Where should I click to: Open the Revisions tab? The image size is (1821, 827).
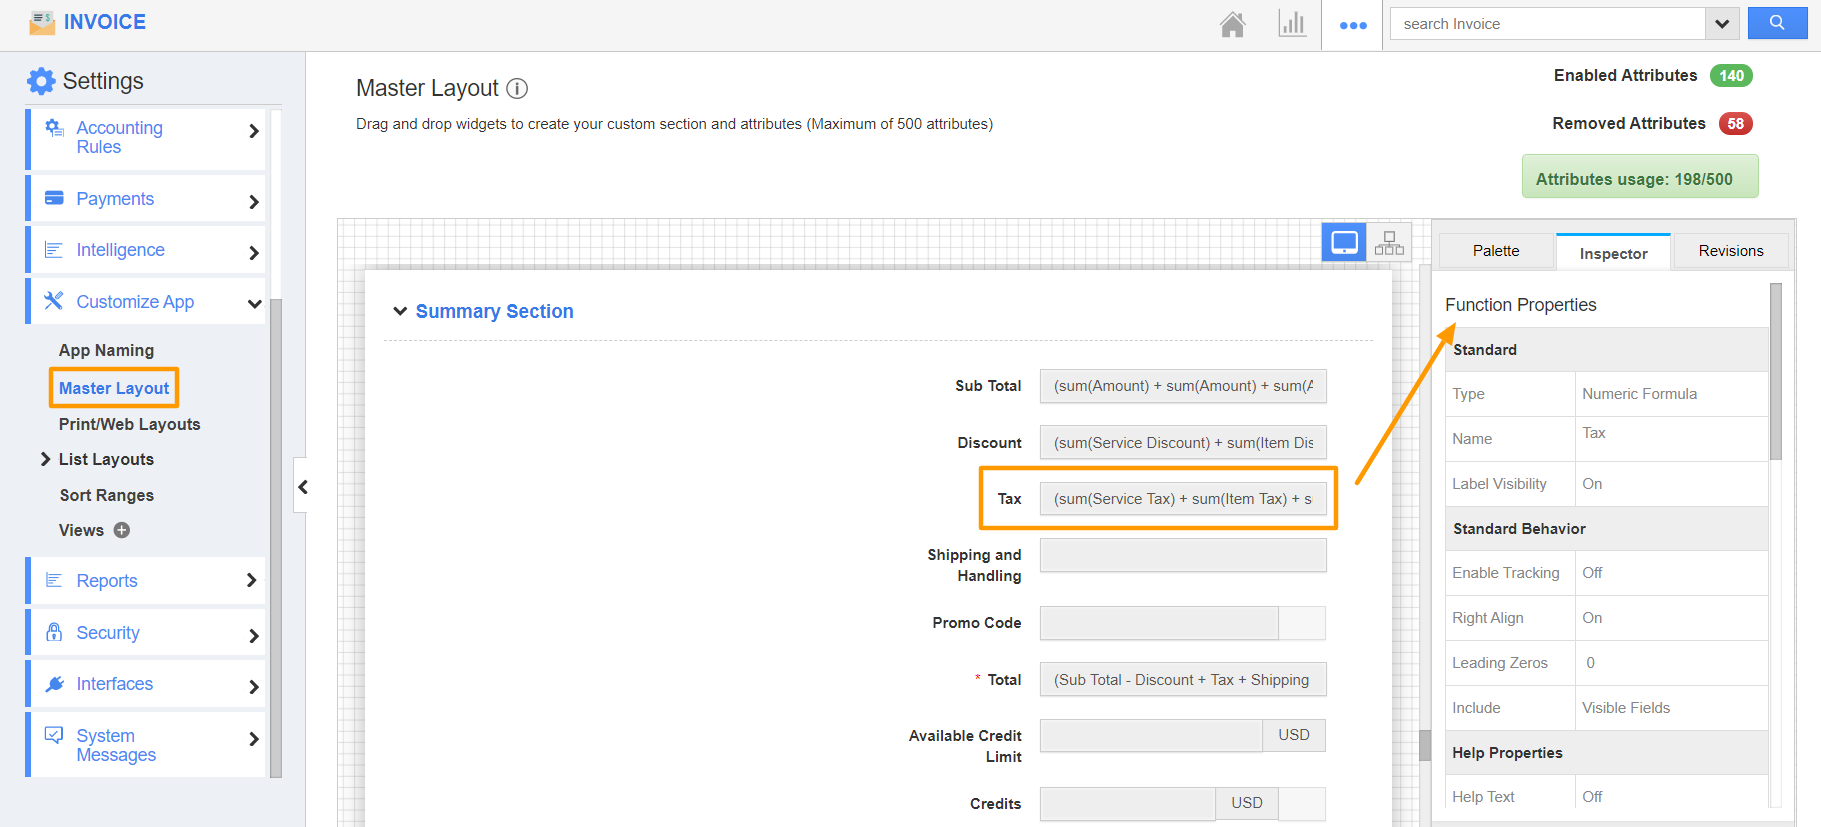coord(1730,251)
